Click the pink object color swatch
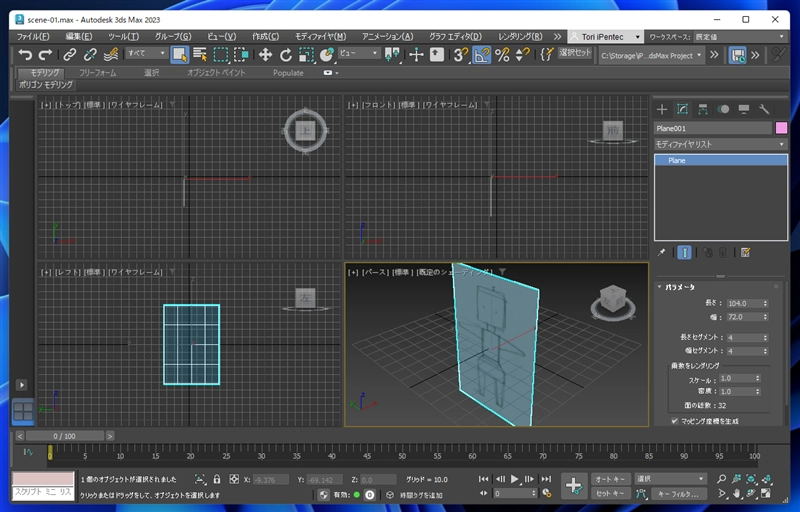Image resolution: width=800 pixels, height=512 pixels. click(x=781, y=128)
